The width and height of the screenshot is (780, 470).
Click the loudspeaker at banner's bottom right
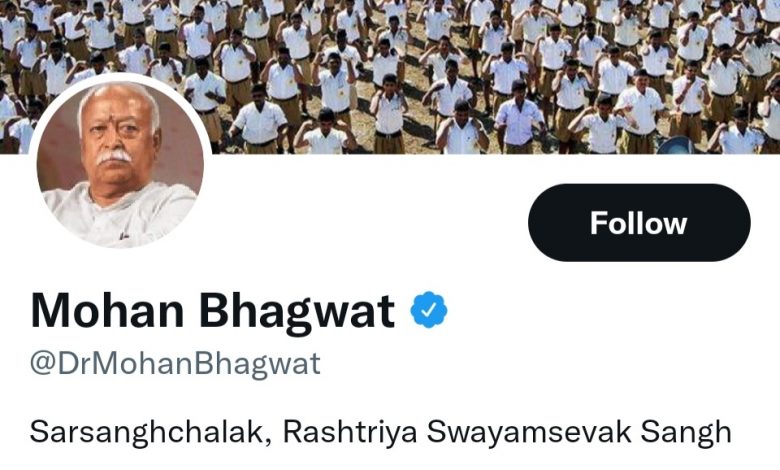pyautogui.click(x=676, y=146)
